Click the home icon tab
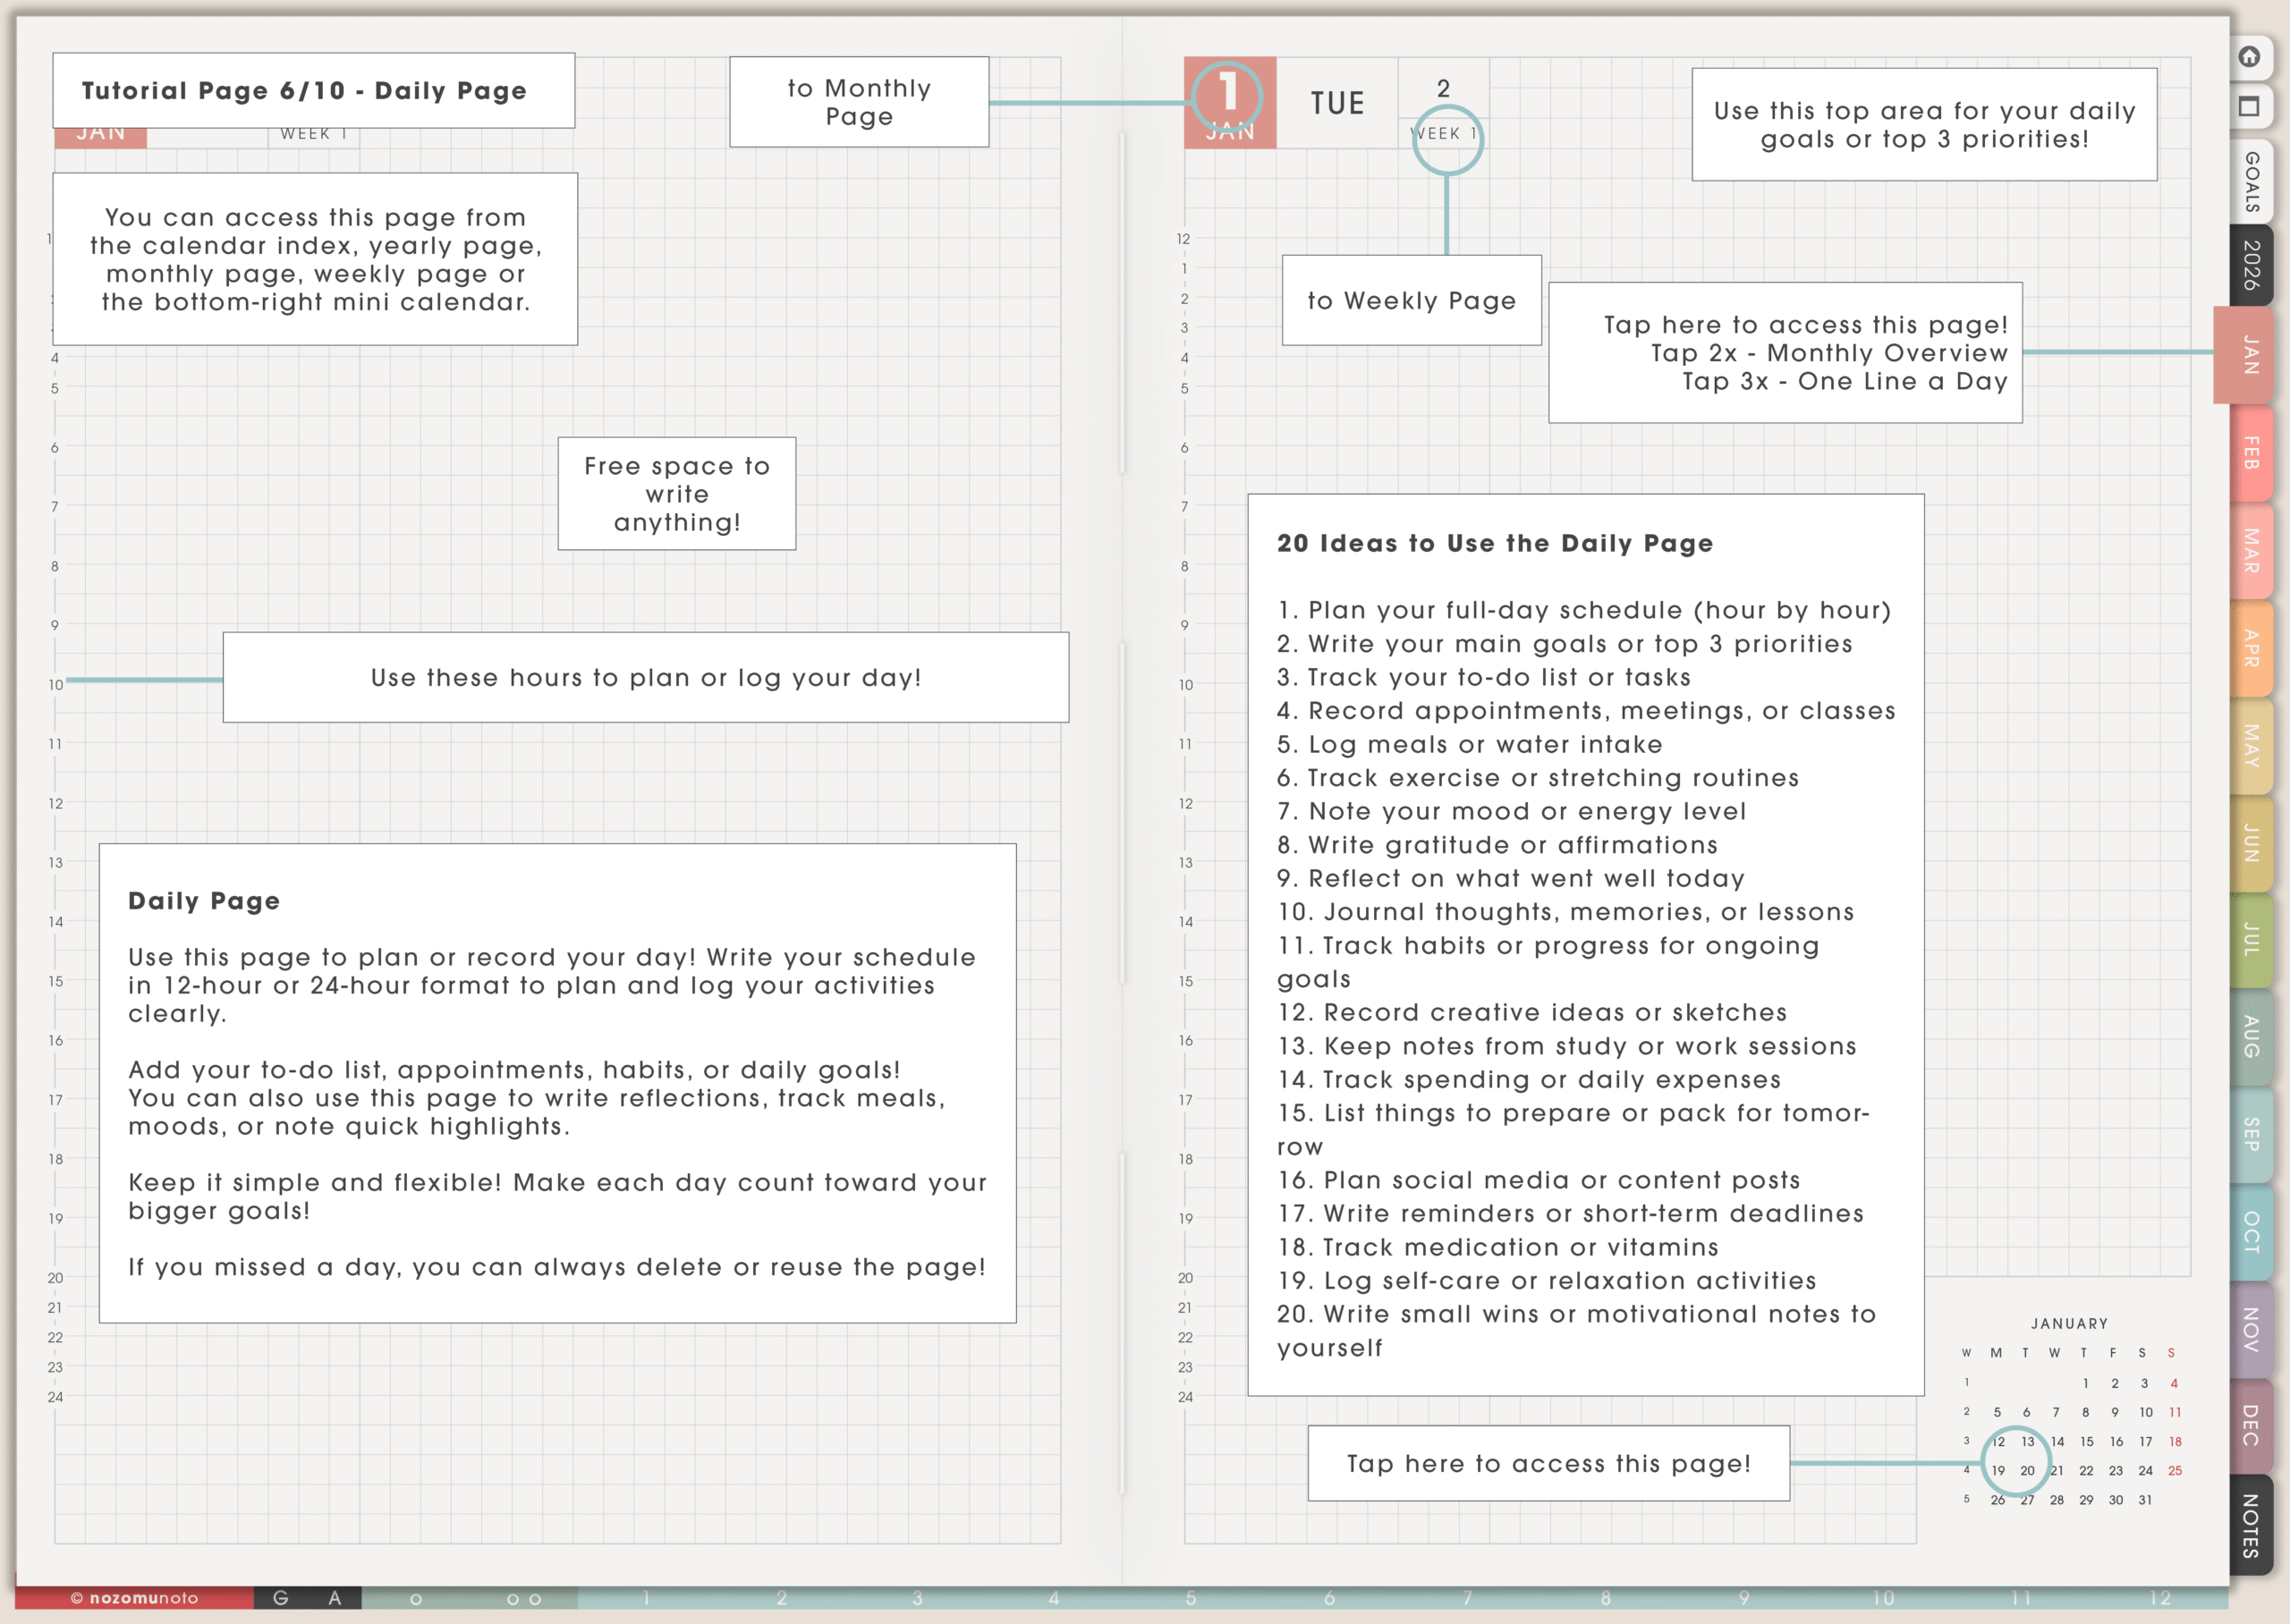2290x1624 pixels. [x=2249, y=57]
